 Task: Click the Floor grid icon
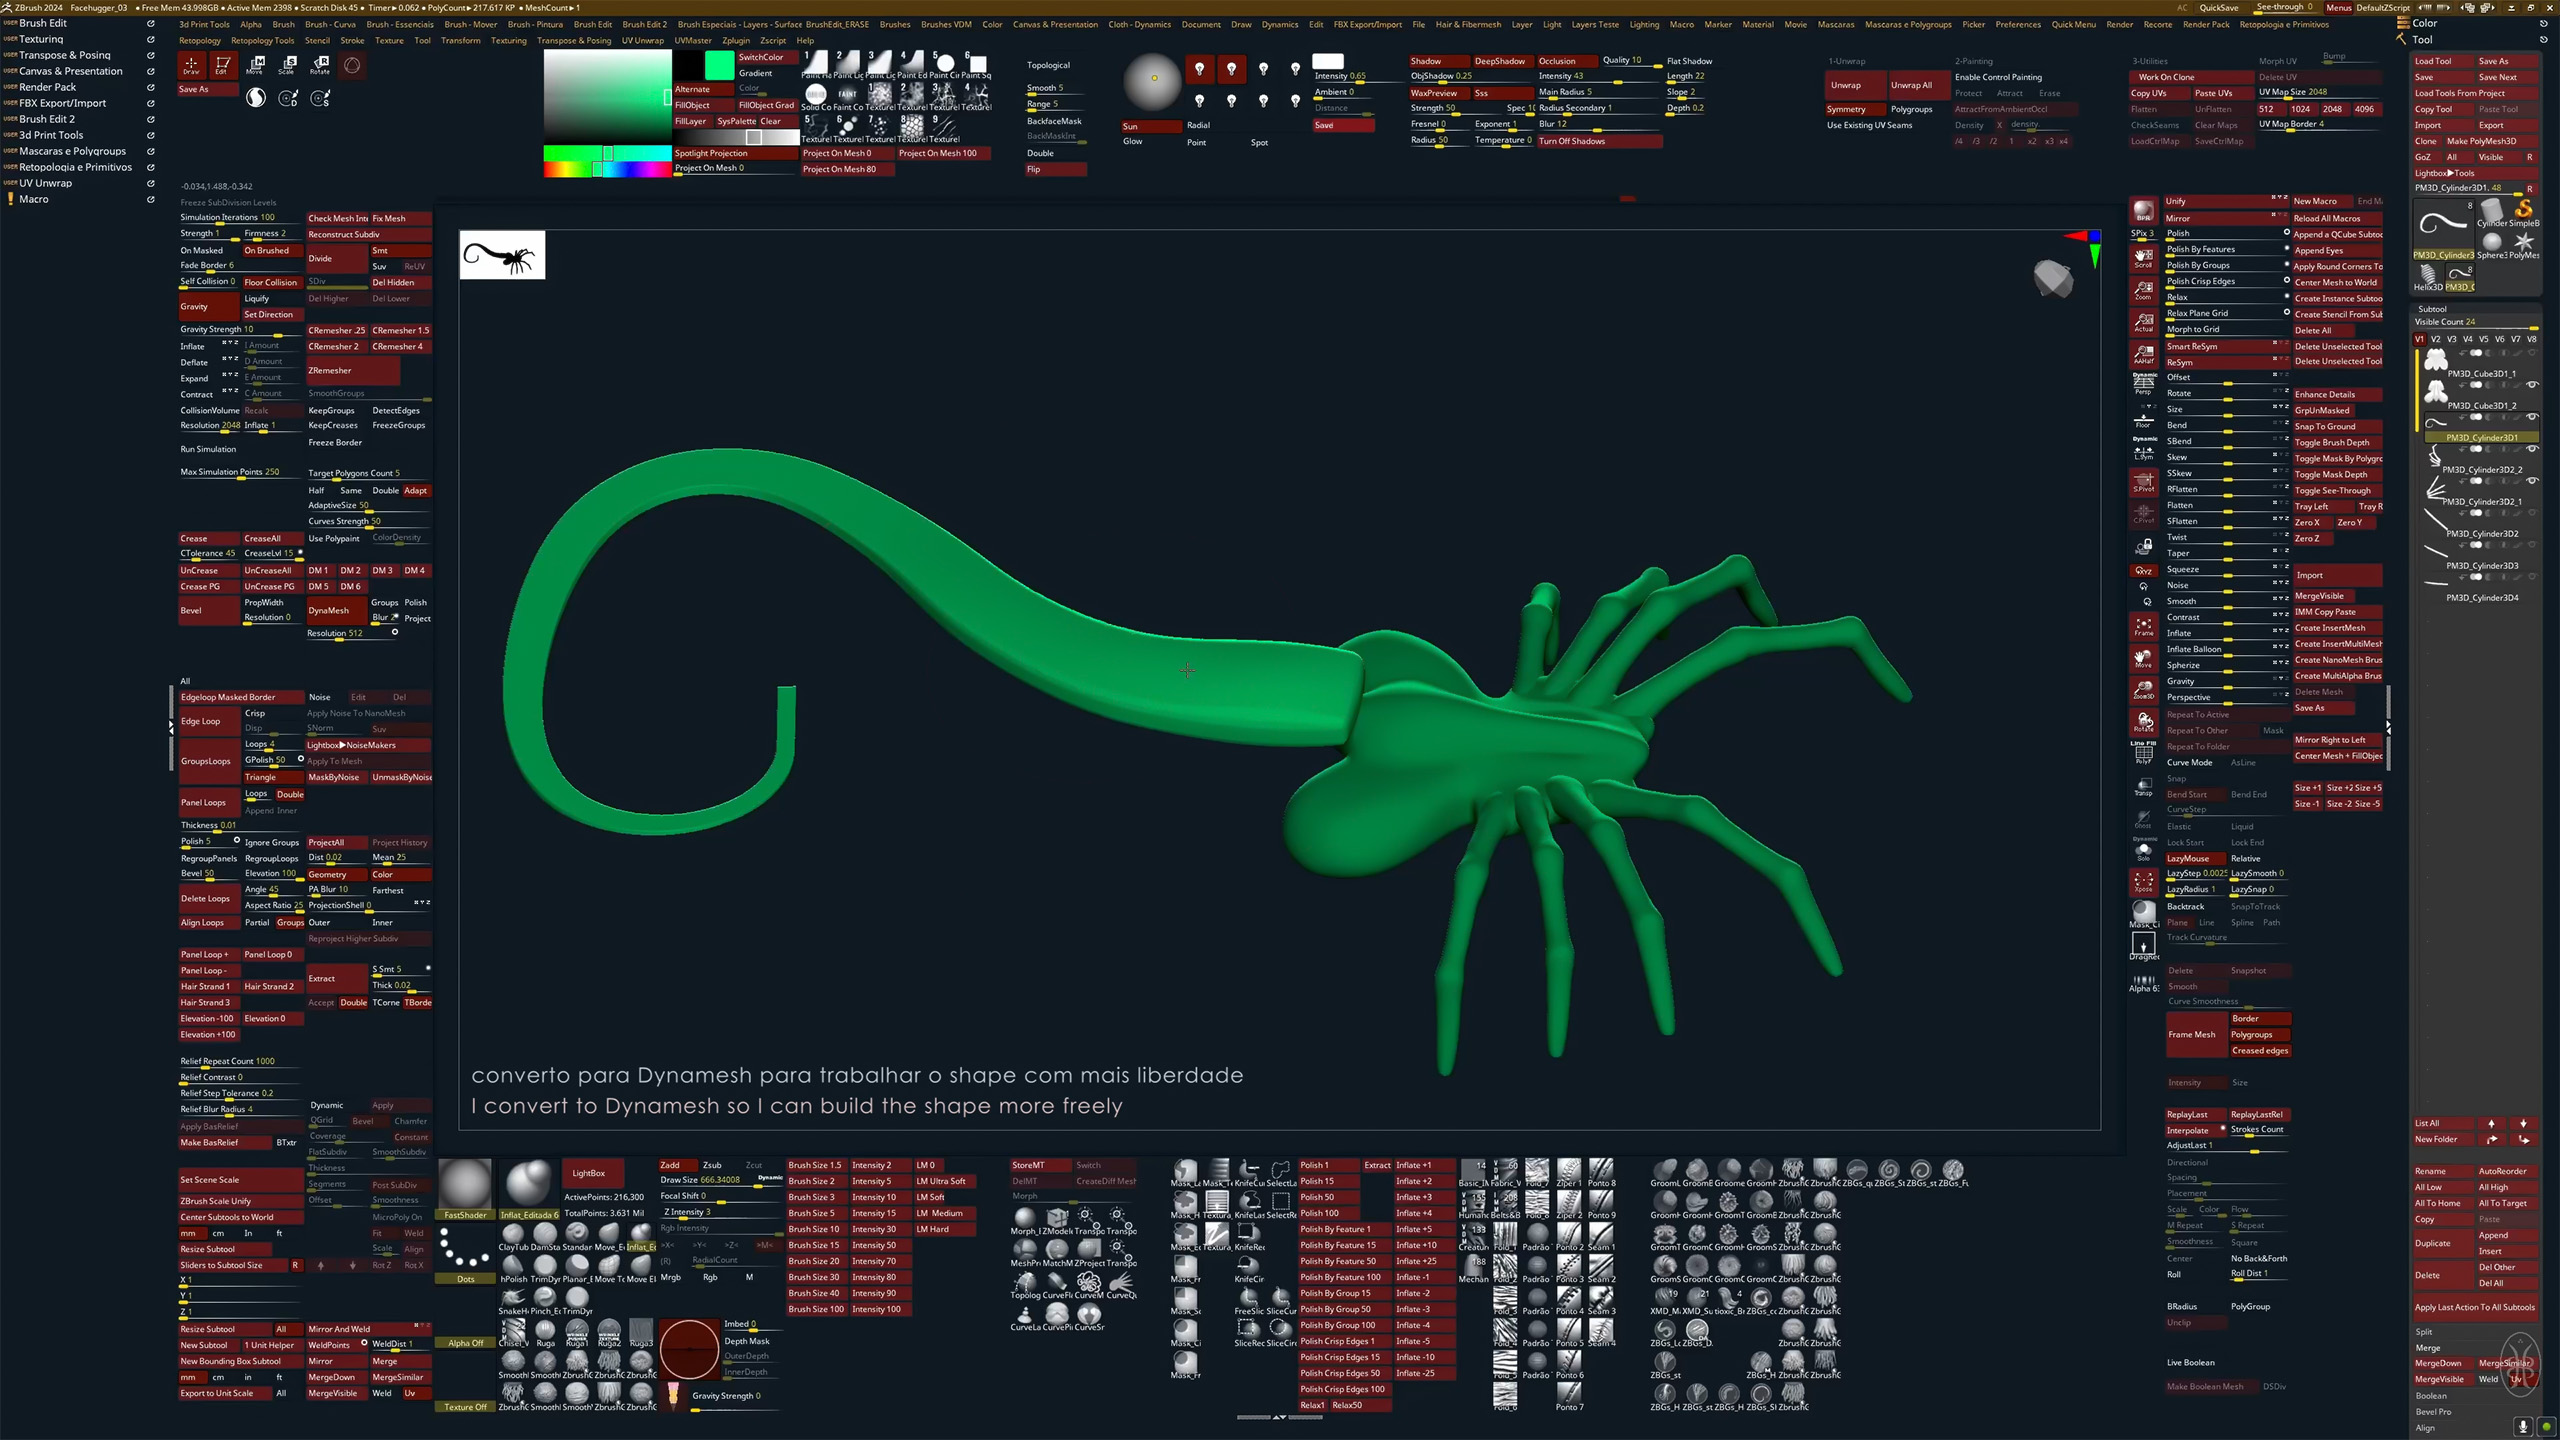point(2143,418)
